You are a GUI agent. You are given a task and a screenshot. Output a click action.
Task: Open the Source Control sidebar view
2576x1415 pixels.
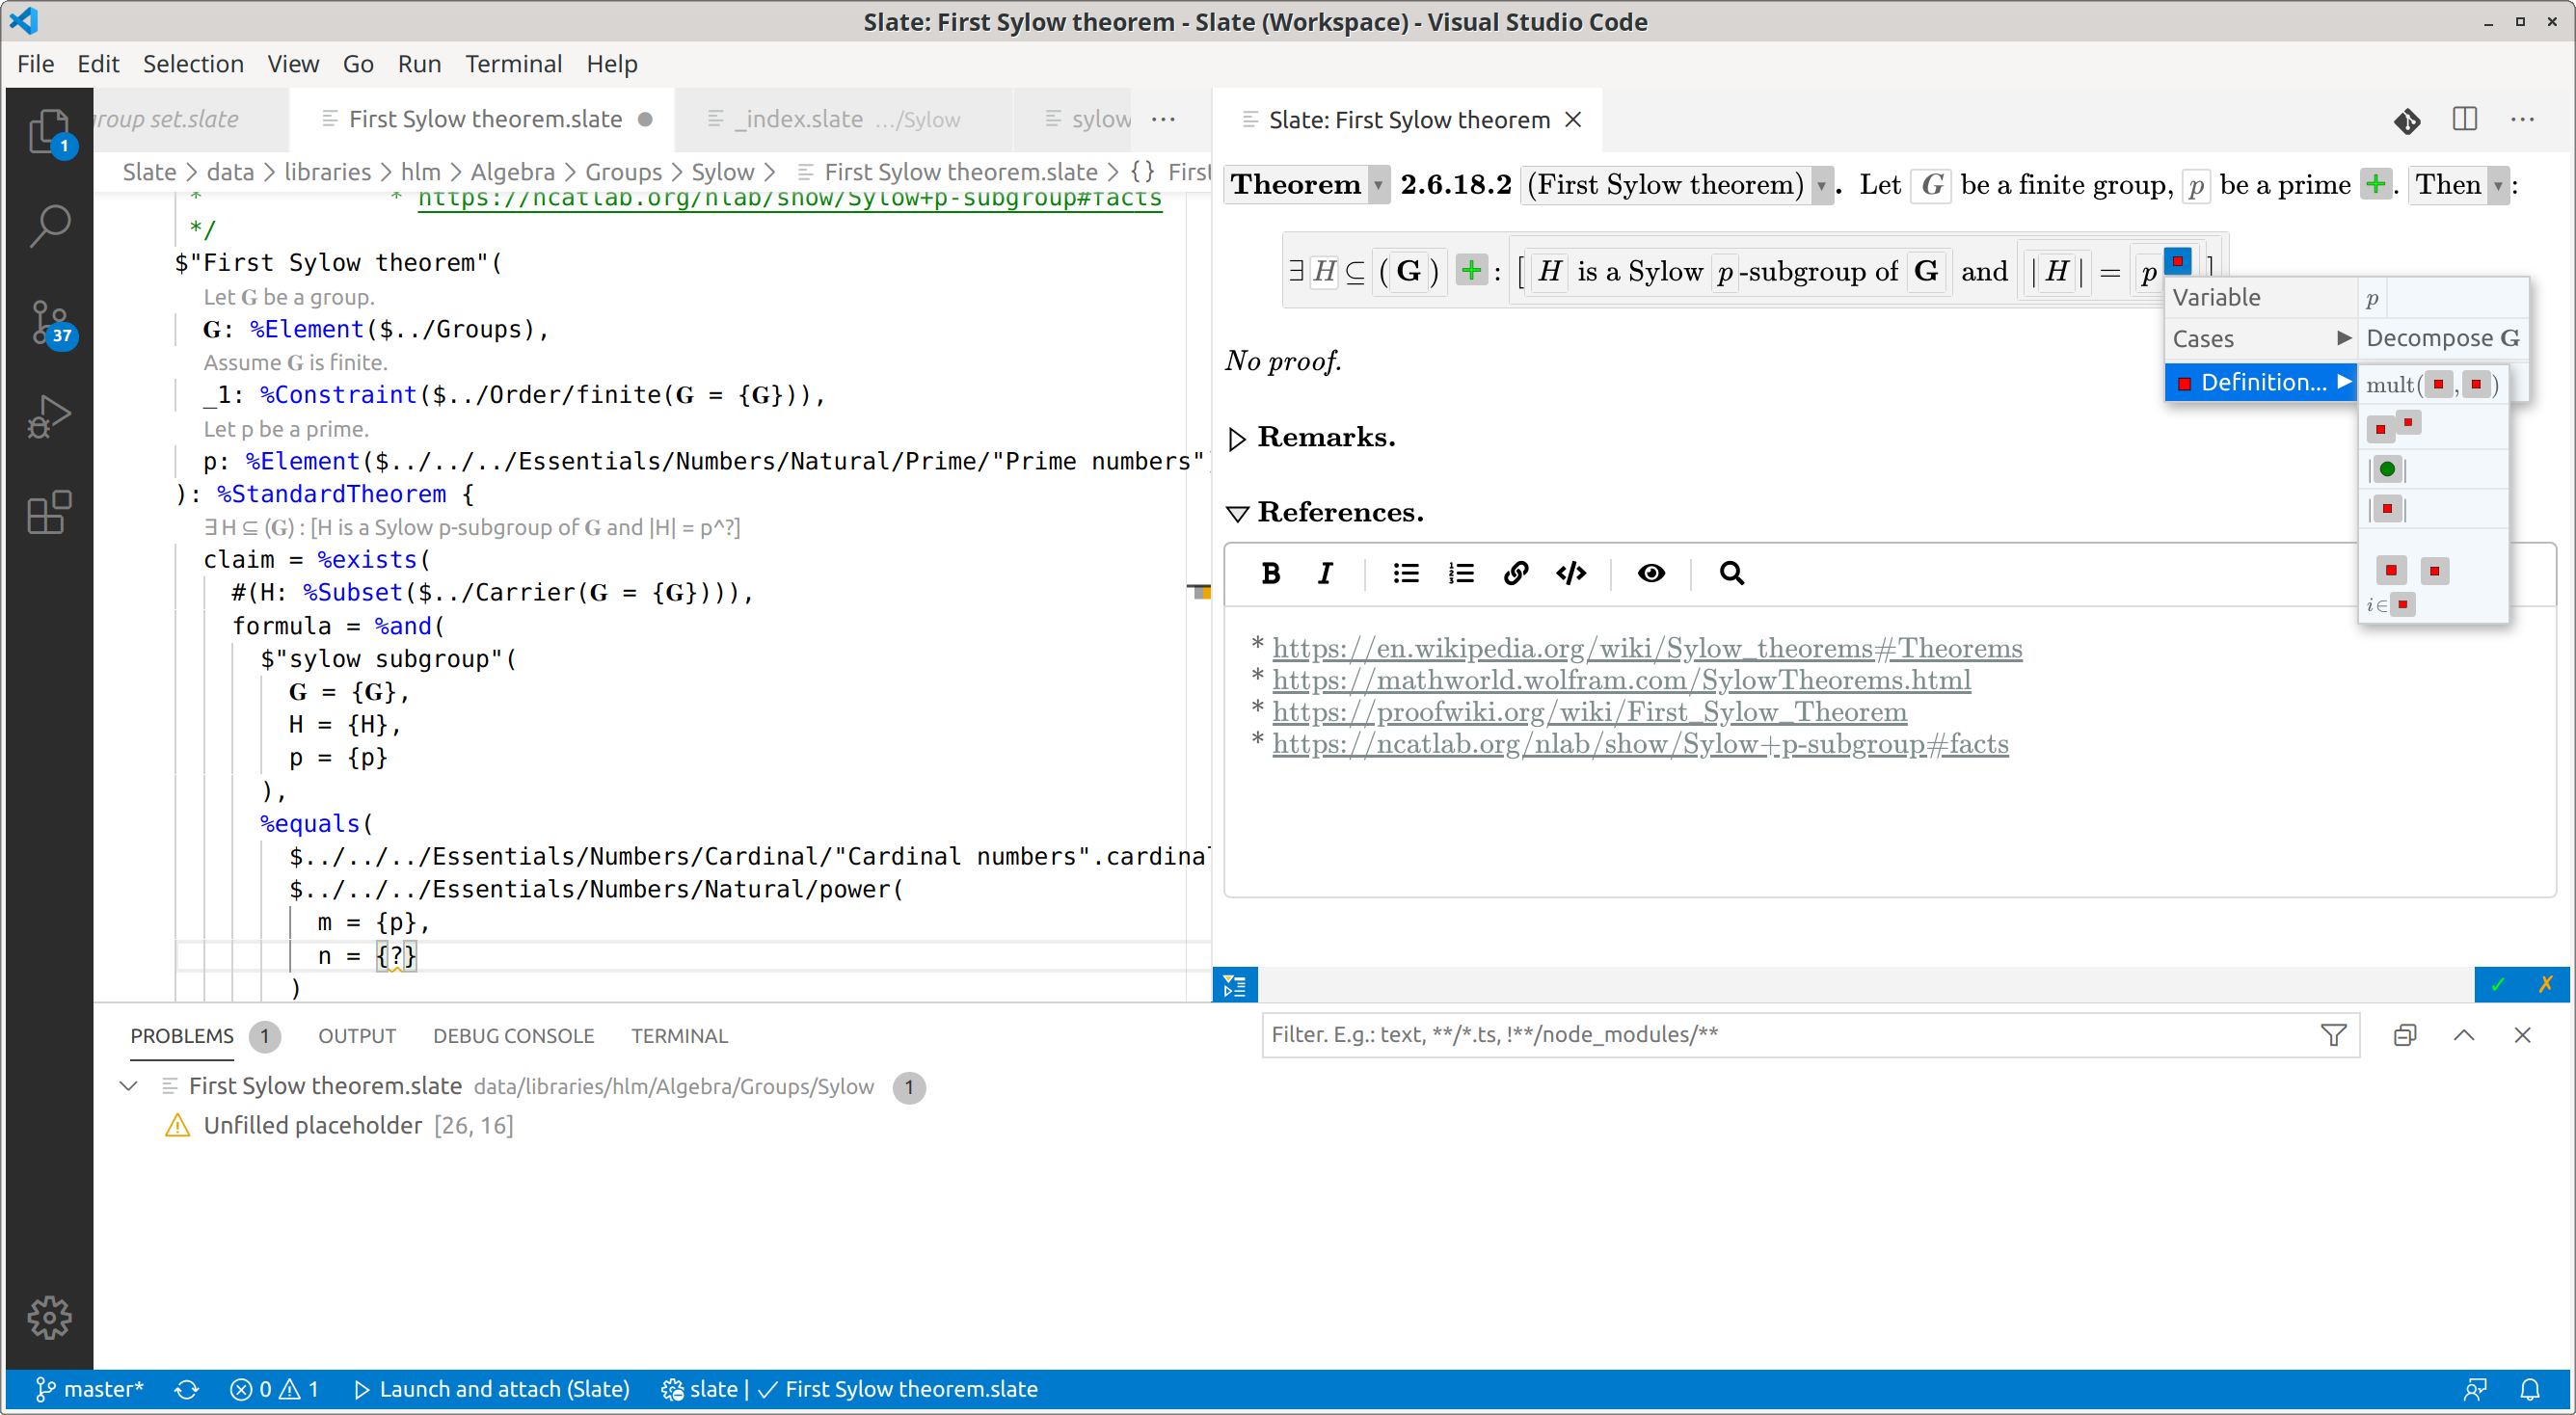click(48, 322)
